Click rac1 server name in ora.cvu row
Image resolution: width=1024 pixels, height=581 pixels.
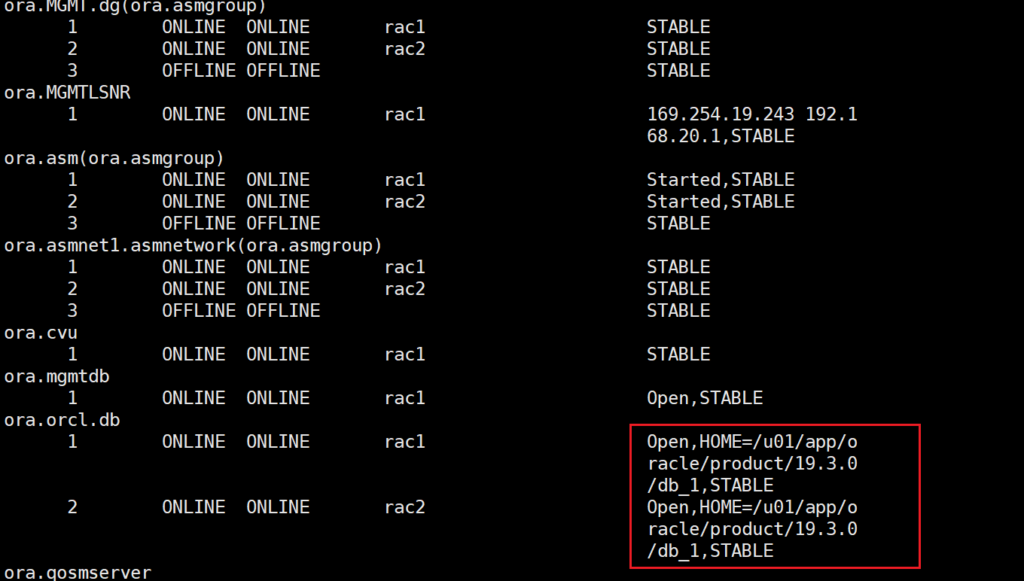pyautogui.click(x=404, y=354)
